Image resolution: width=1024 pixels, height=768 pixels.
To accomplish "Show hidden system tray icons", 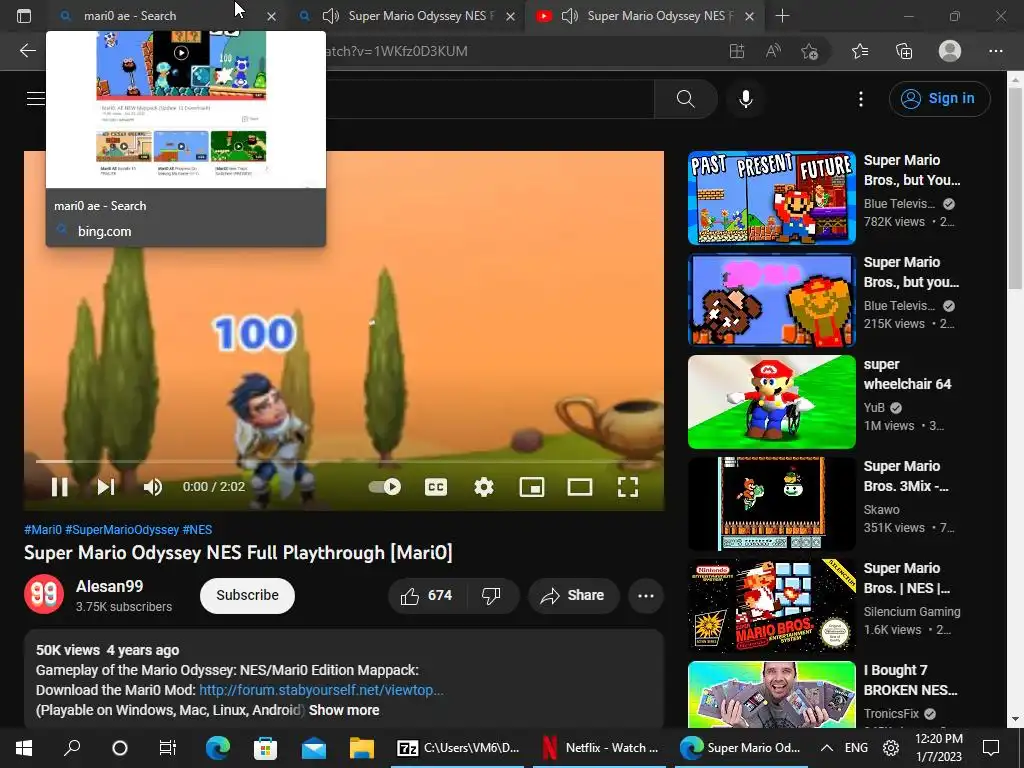I will click(x=826, y=748).
